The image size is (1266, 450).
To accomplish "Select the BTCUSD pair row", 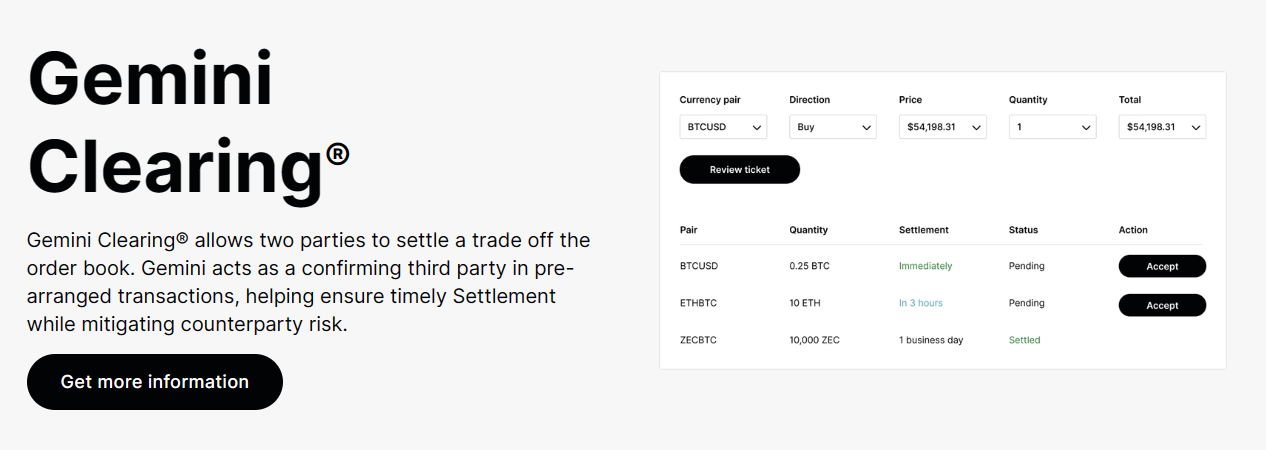I will [x=698, y=266].
